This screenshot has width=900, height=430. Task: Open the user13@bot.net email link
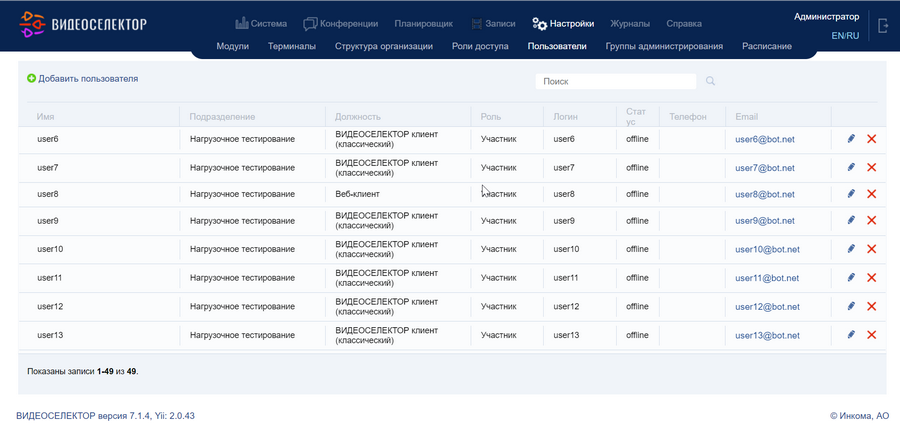click(x=767, y=335)
